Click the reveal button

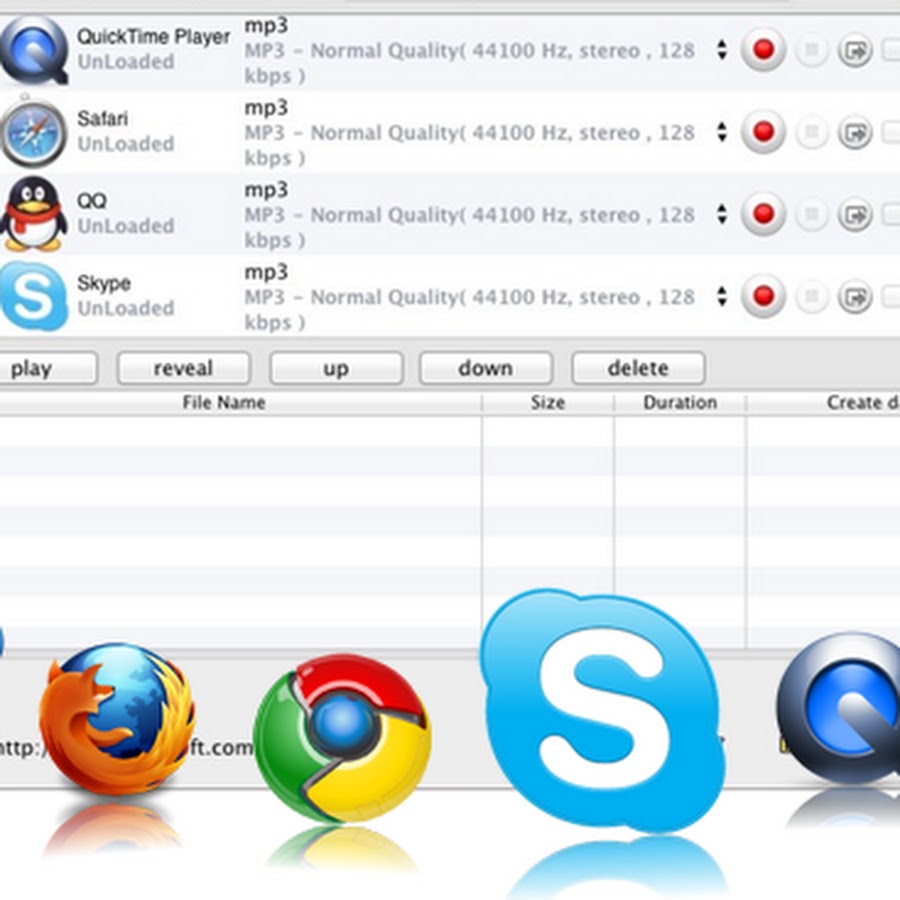(184, 368)
